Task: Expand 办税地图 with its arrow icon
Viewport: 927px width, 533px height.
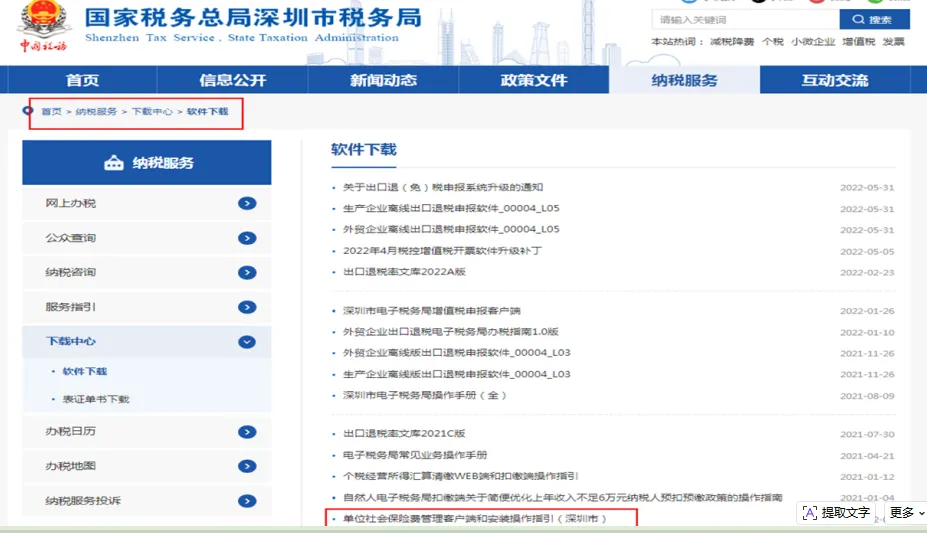Action: click(247, 466)
